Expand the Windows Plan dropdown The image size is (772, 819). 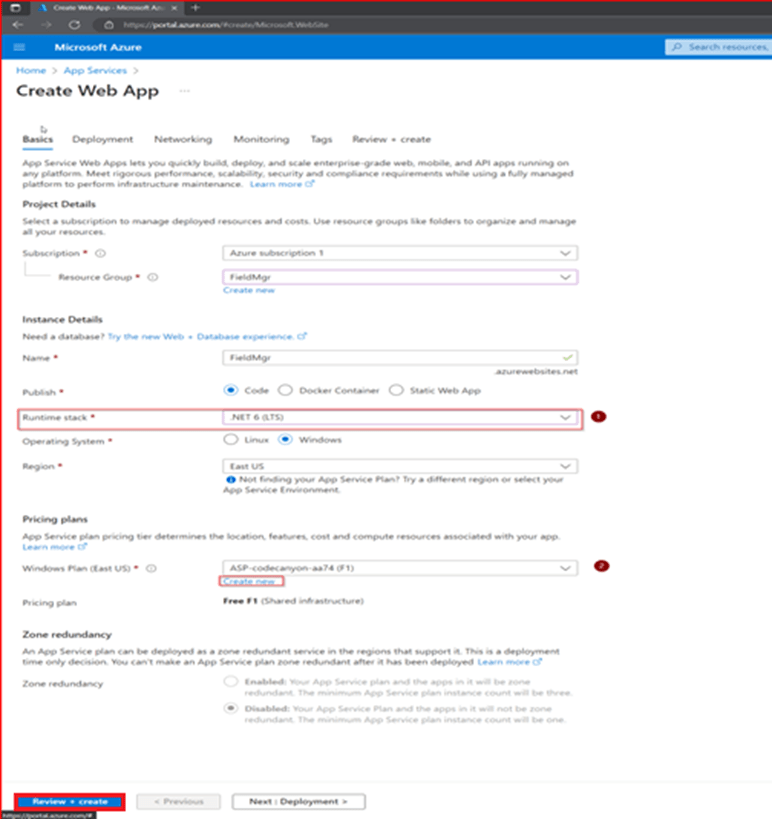coord(400,568)
